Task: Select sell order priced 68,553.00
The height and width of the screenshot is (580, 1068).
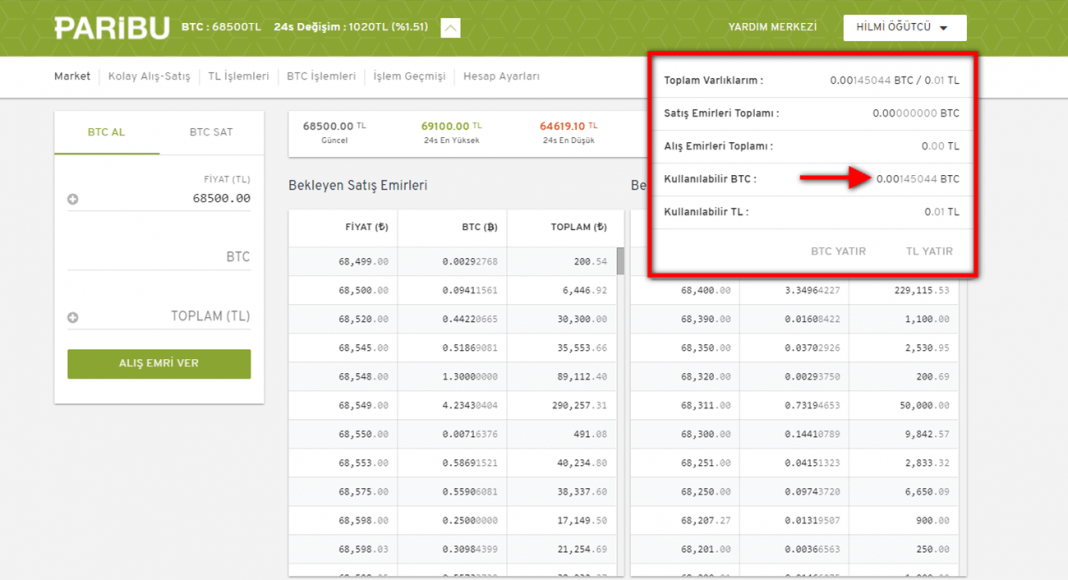Action: coord(452,463)
